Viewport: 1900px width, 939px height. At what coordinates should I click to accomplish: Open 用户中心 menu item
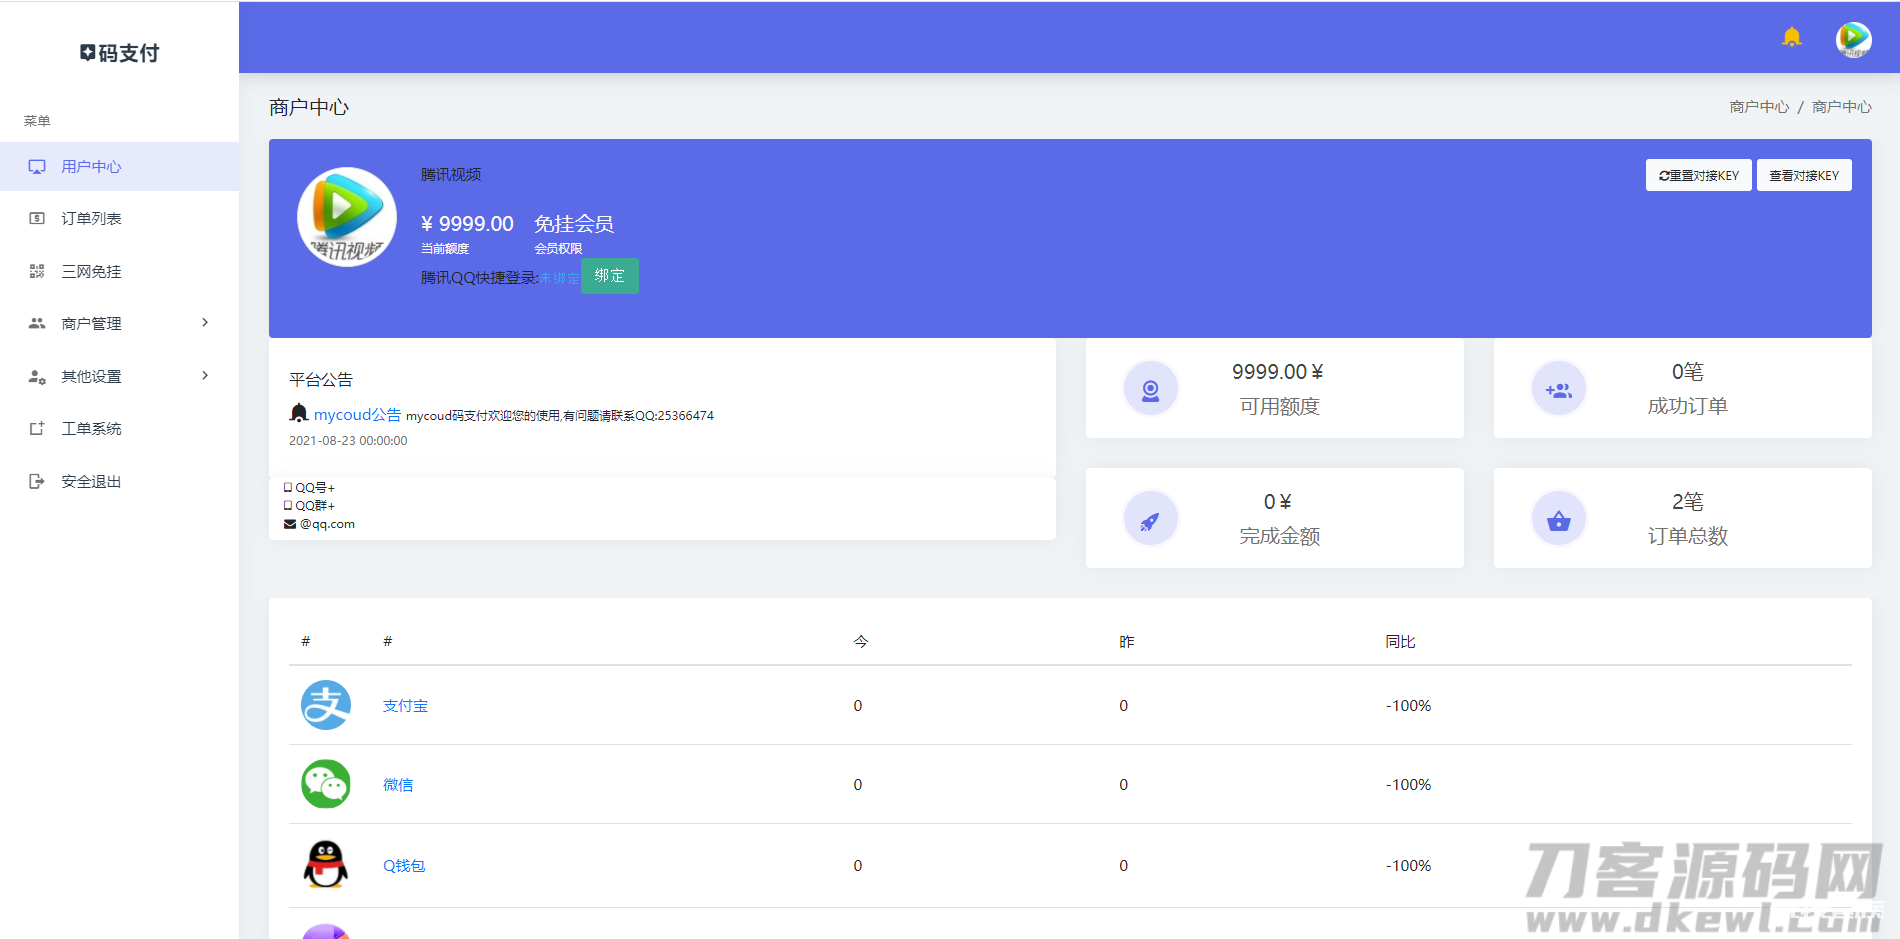pyautogui.click(x=119, y=167)
